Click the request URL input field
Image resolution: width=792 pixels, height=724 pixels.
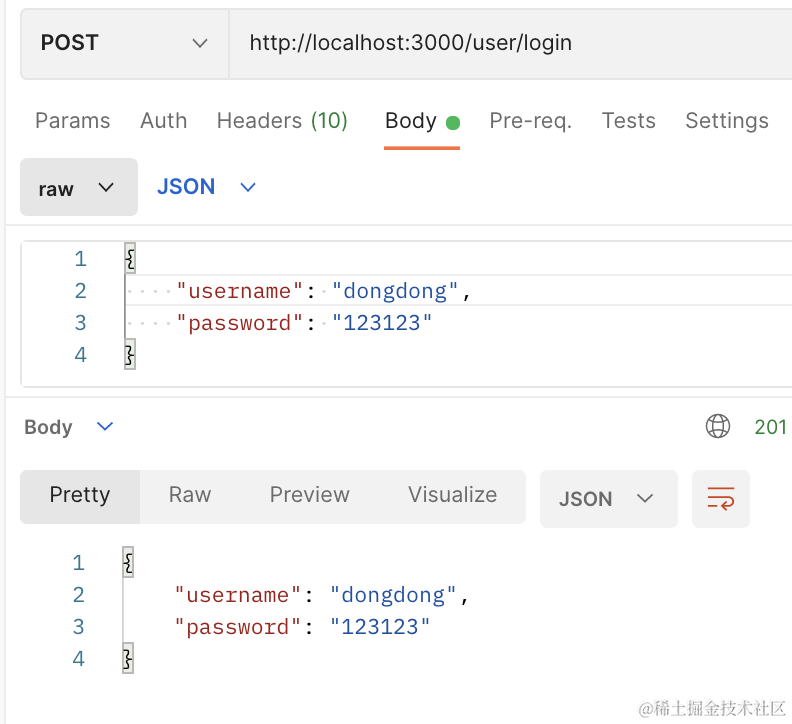point(500,43)
